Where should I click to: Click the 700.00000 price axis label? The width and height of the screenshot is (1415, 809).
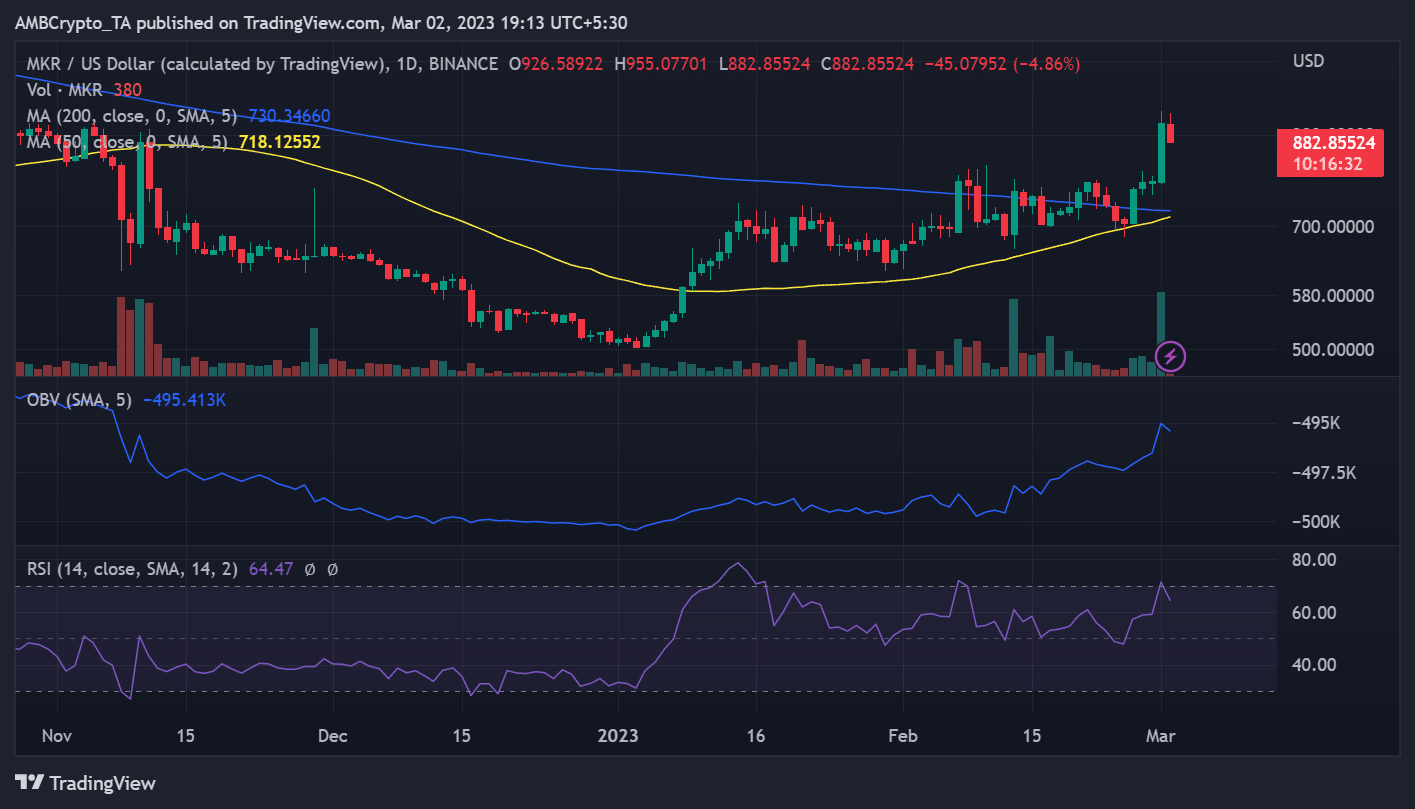(x=1331, y=227)
